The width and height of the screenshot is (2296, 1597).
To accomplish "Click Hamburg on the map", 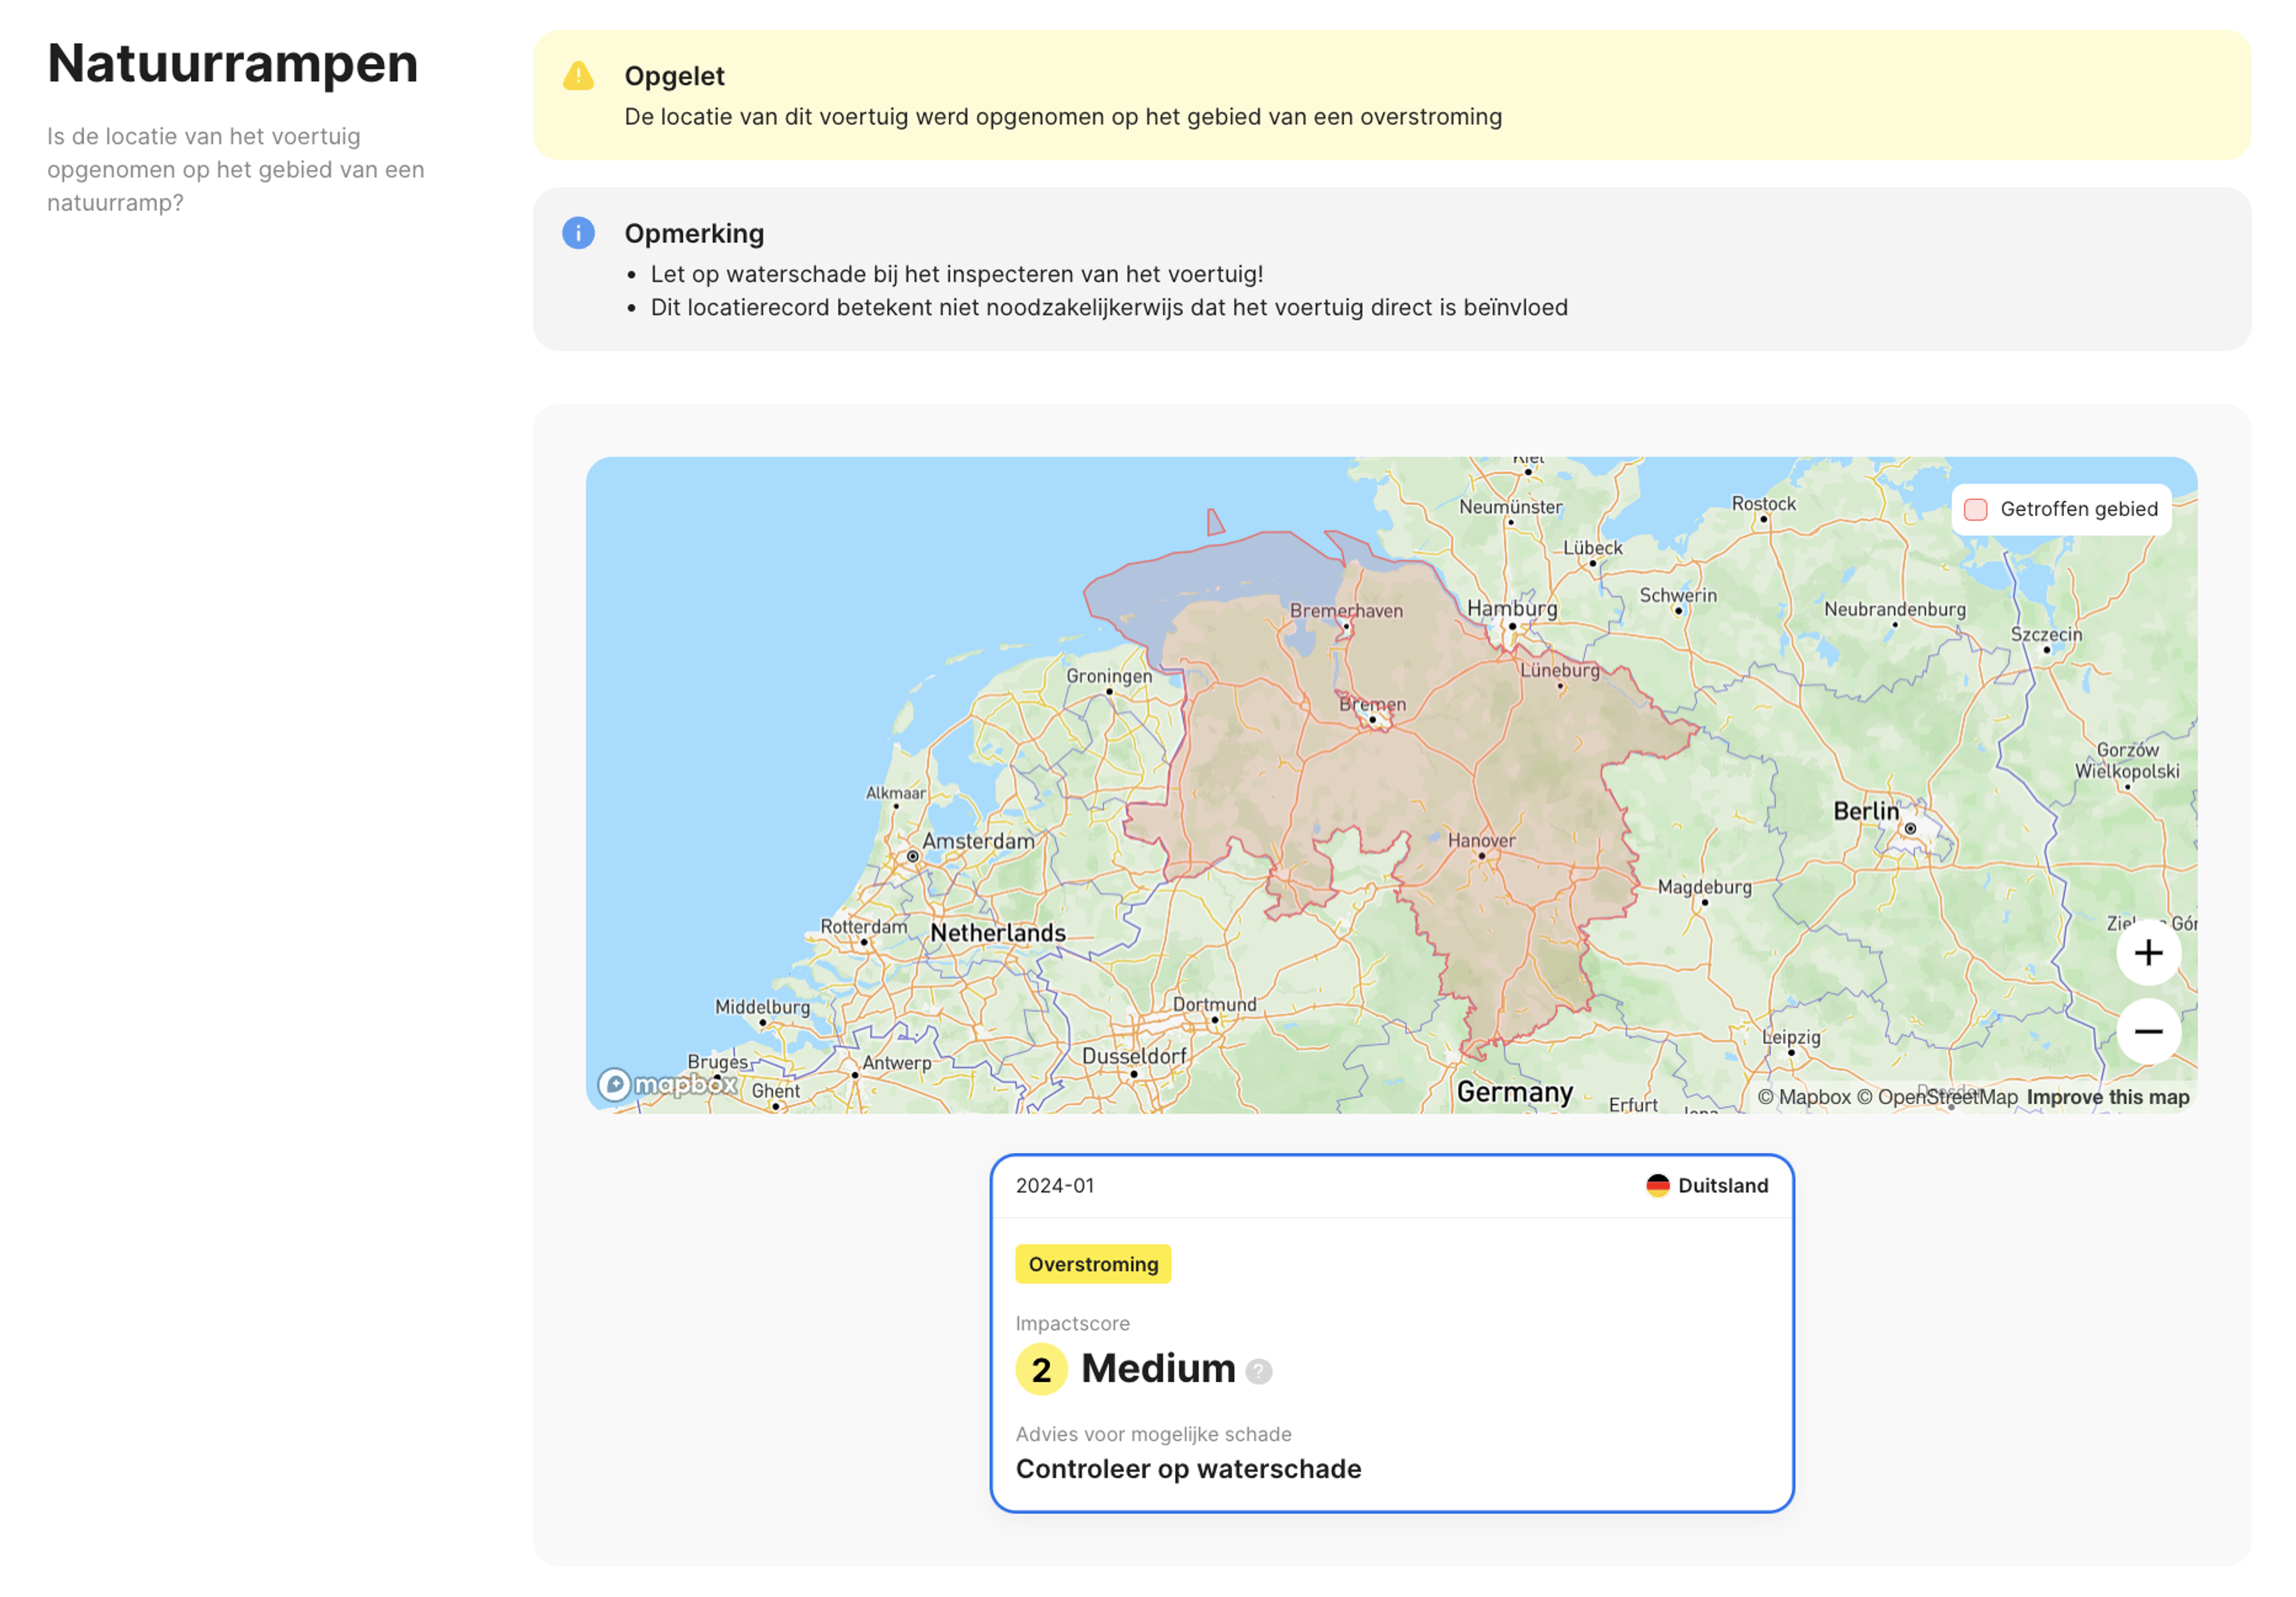I will point(1511,608).
